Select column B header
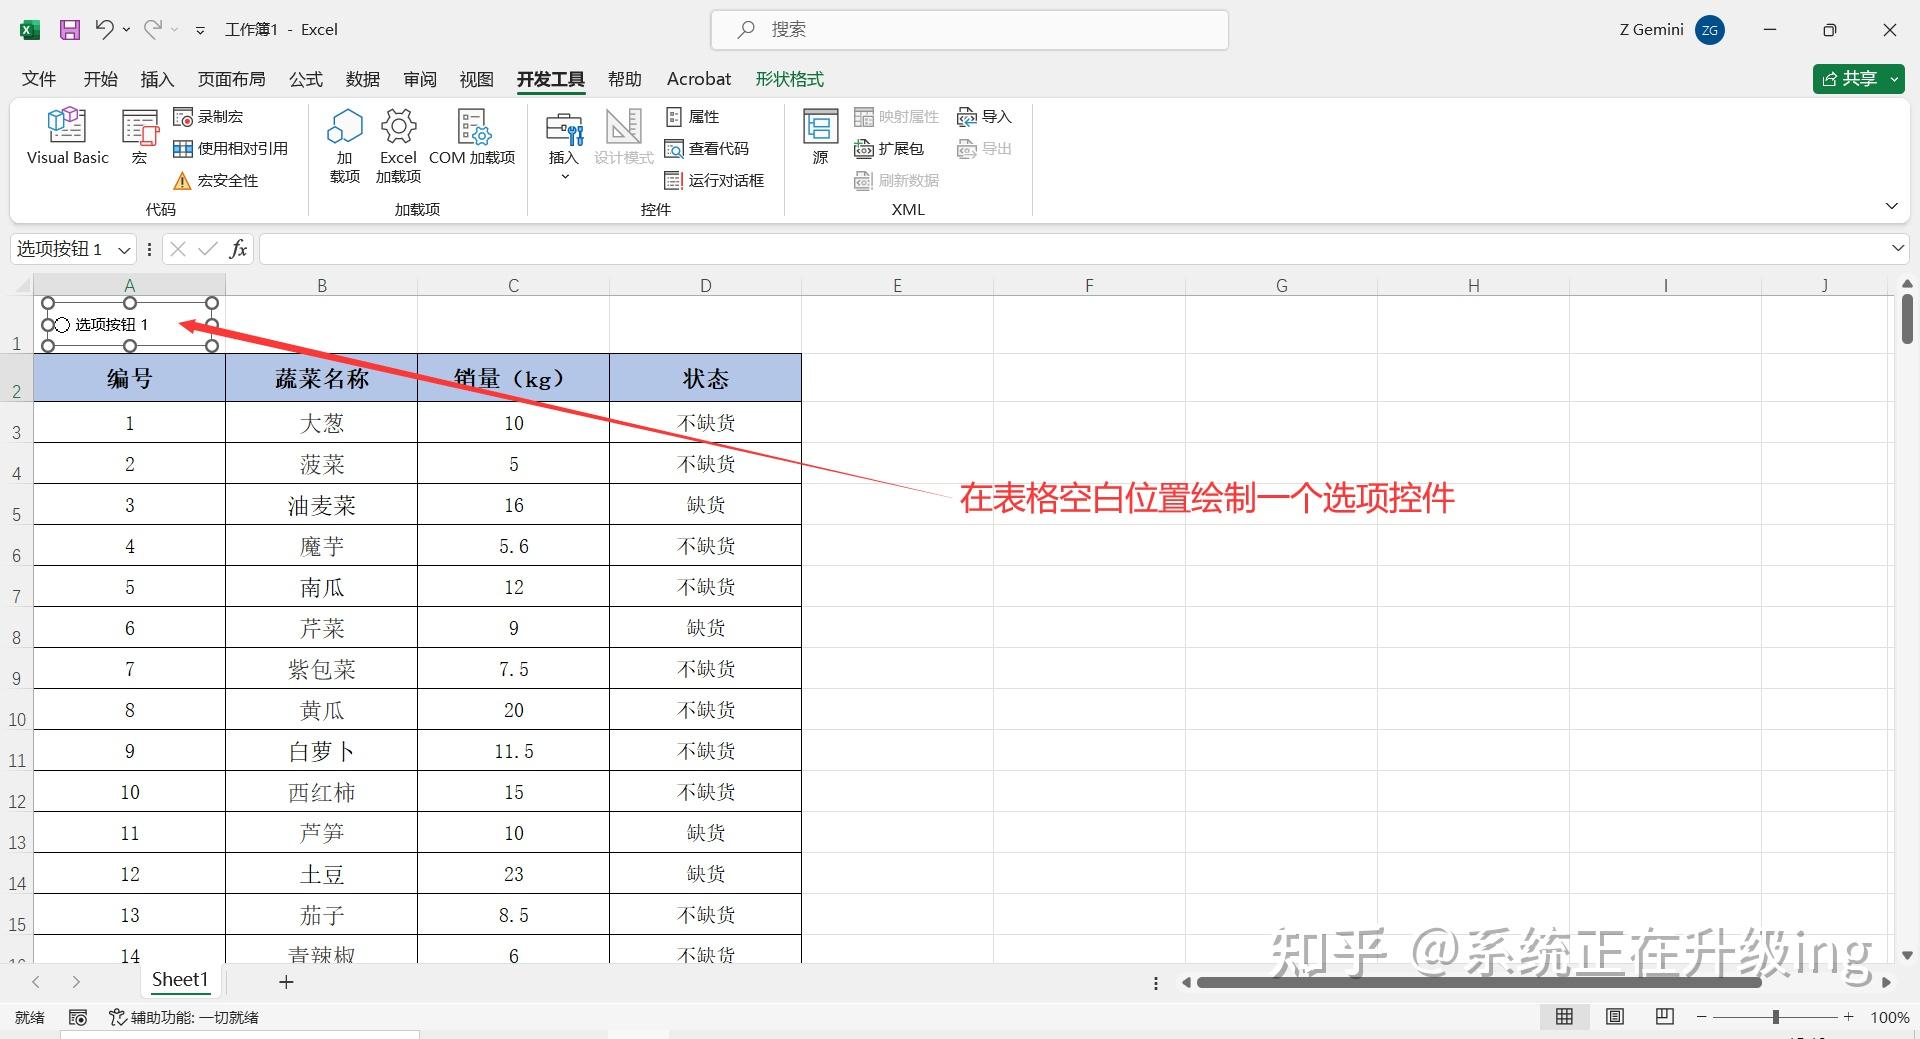 coord(322,286)
